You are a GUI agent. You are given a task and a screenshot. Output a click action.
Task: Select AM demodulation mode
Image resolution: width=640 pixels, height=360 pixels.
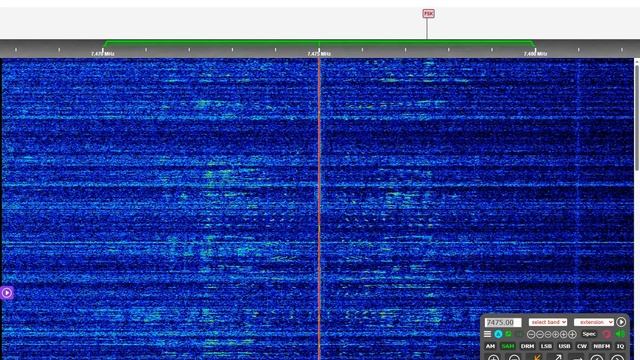point(490,346)
